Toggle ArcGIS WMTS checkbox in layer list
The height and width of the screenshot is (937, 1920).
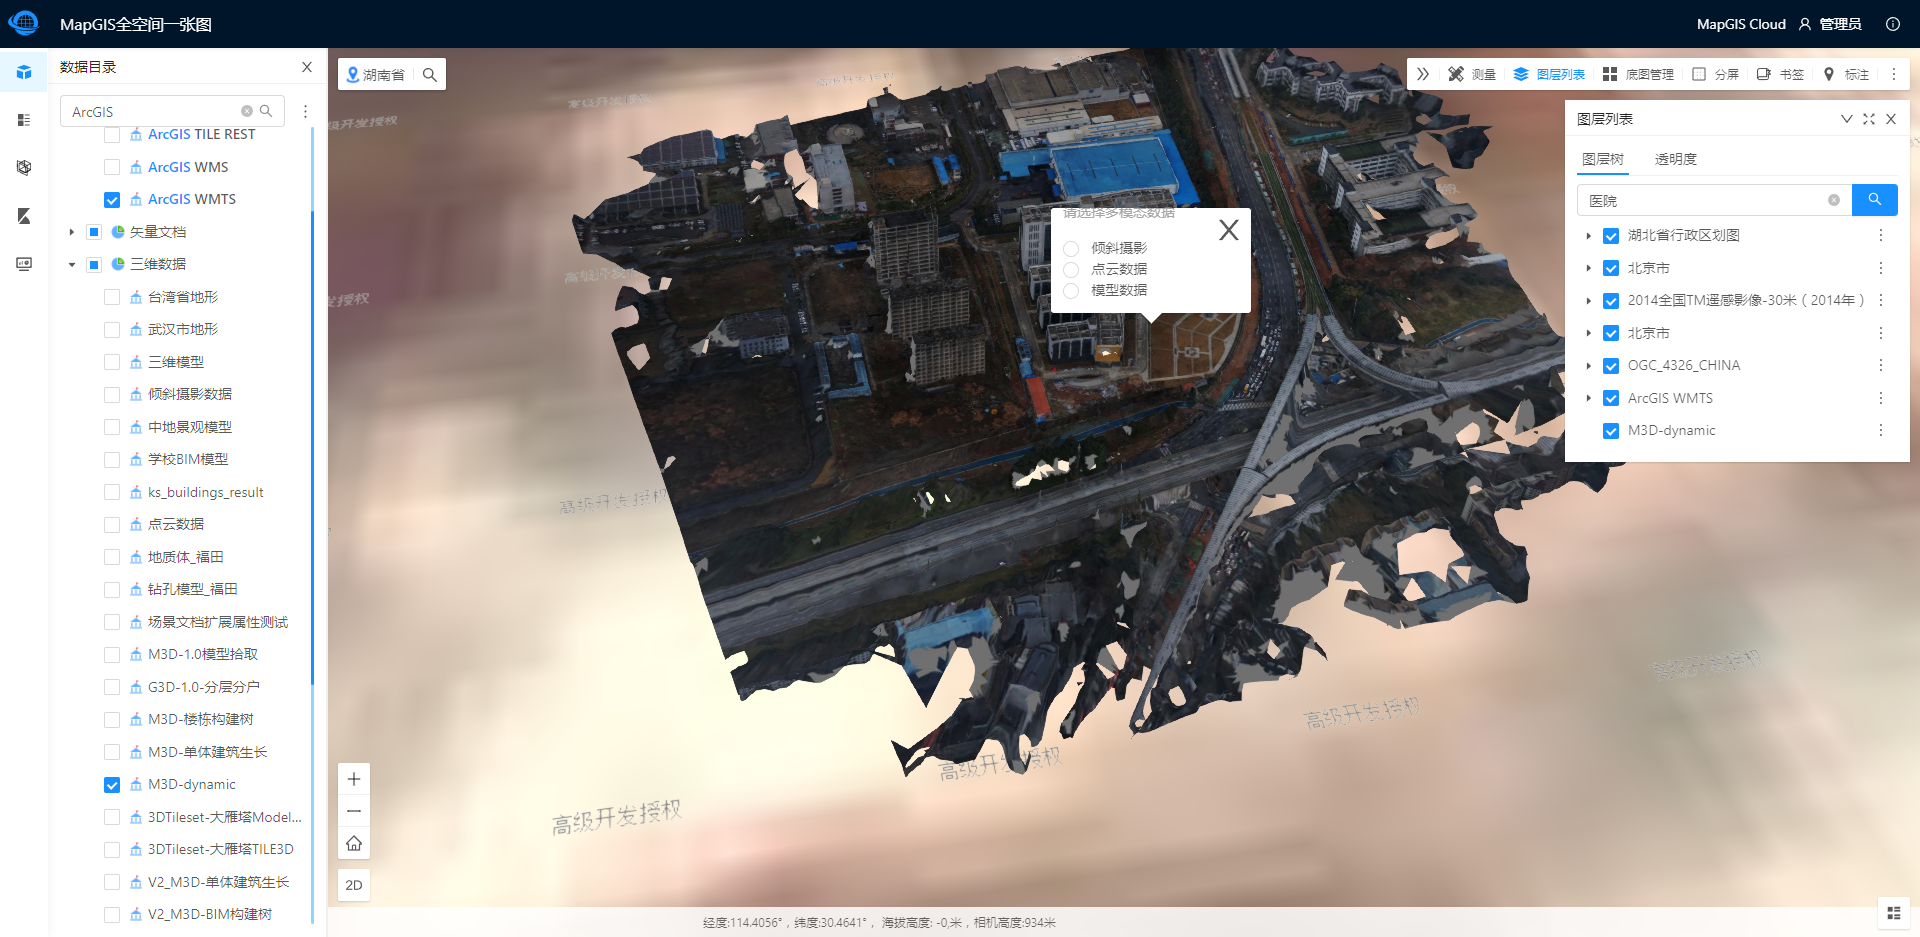point(1611,398)
